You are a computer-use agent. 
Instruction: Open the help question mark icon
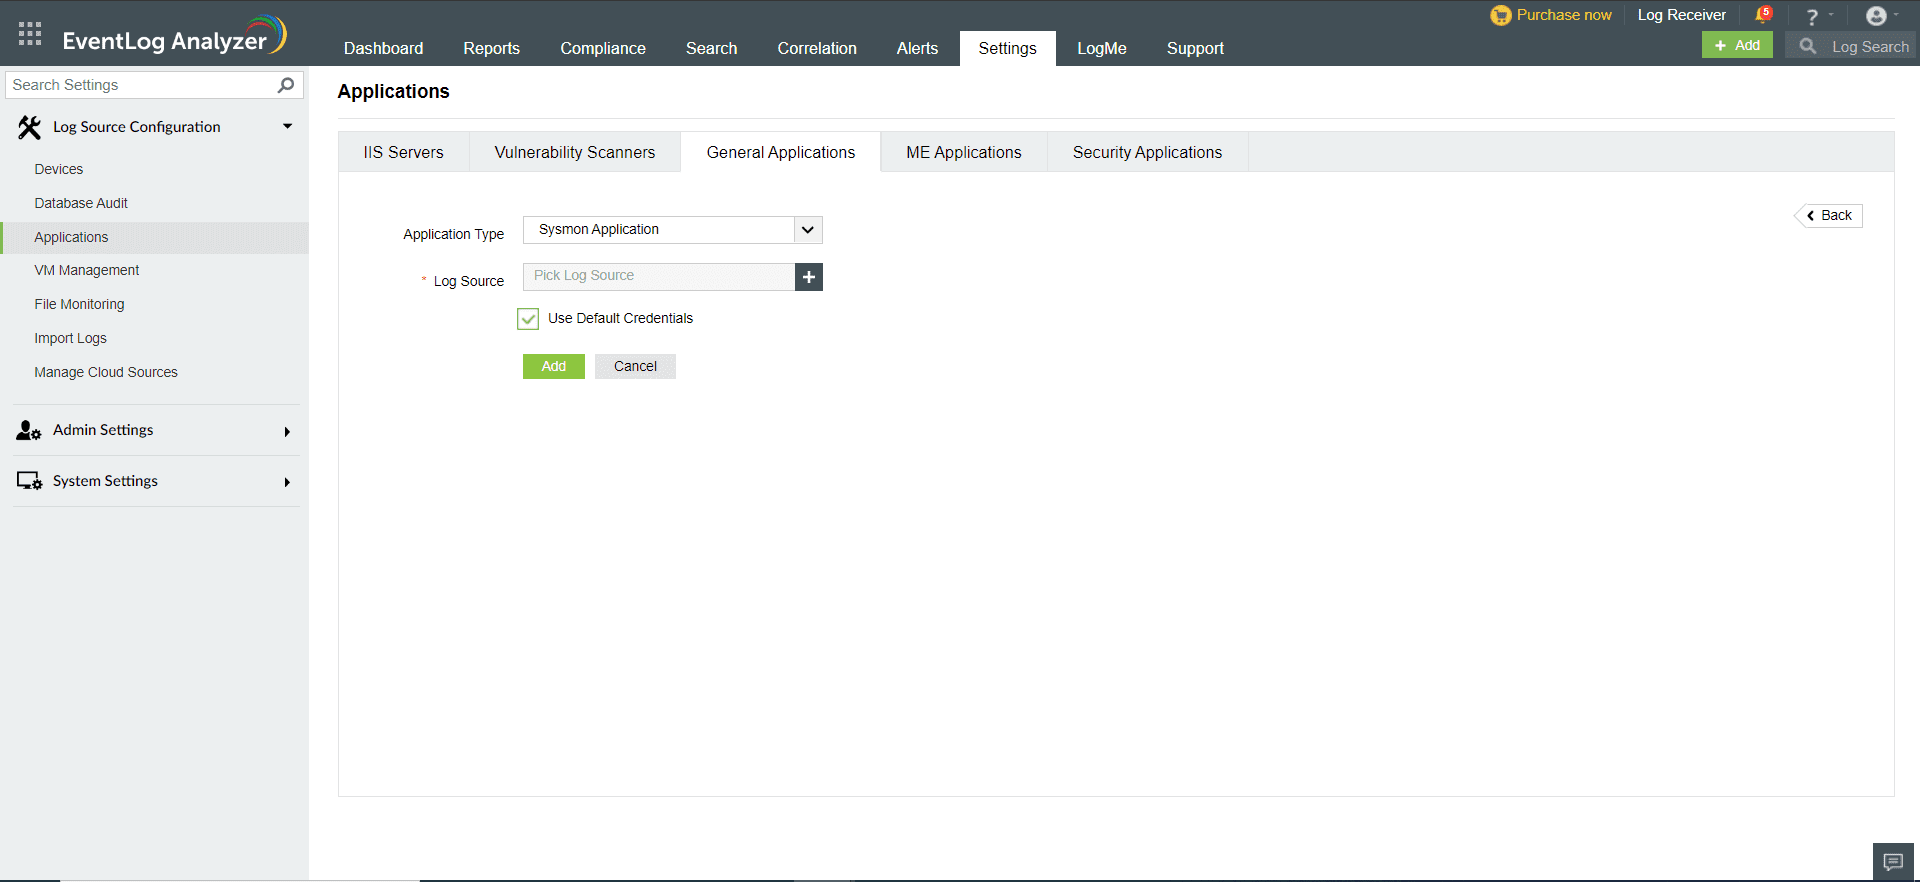[1811, 17]
